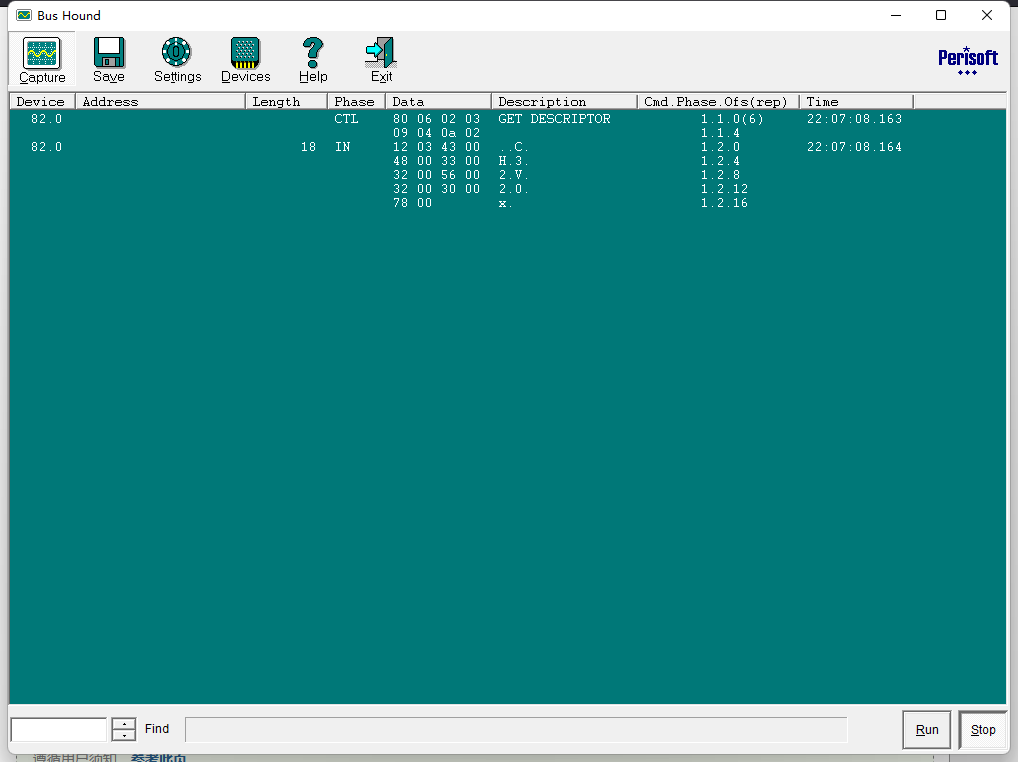Click the Address column header
Screen dimensions: 1018x762
pos(160,101)
